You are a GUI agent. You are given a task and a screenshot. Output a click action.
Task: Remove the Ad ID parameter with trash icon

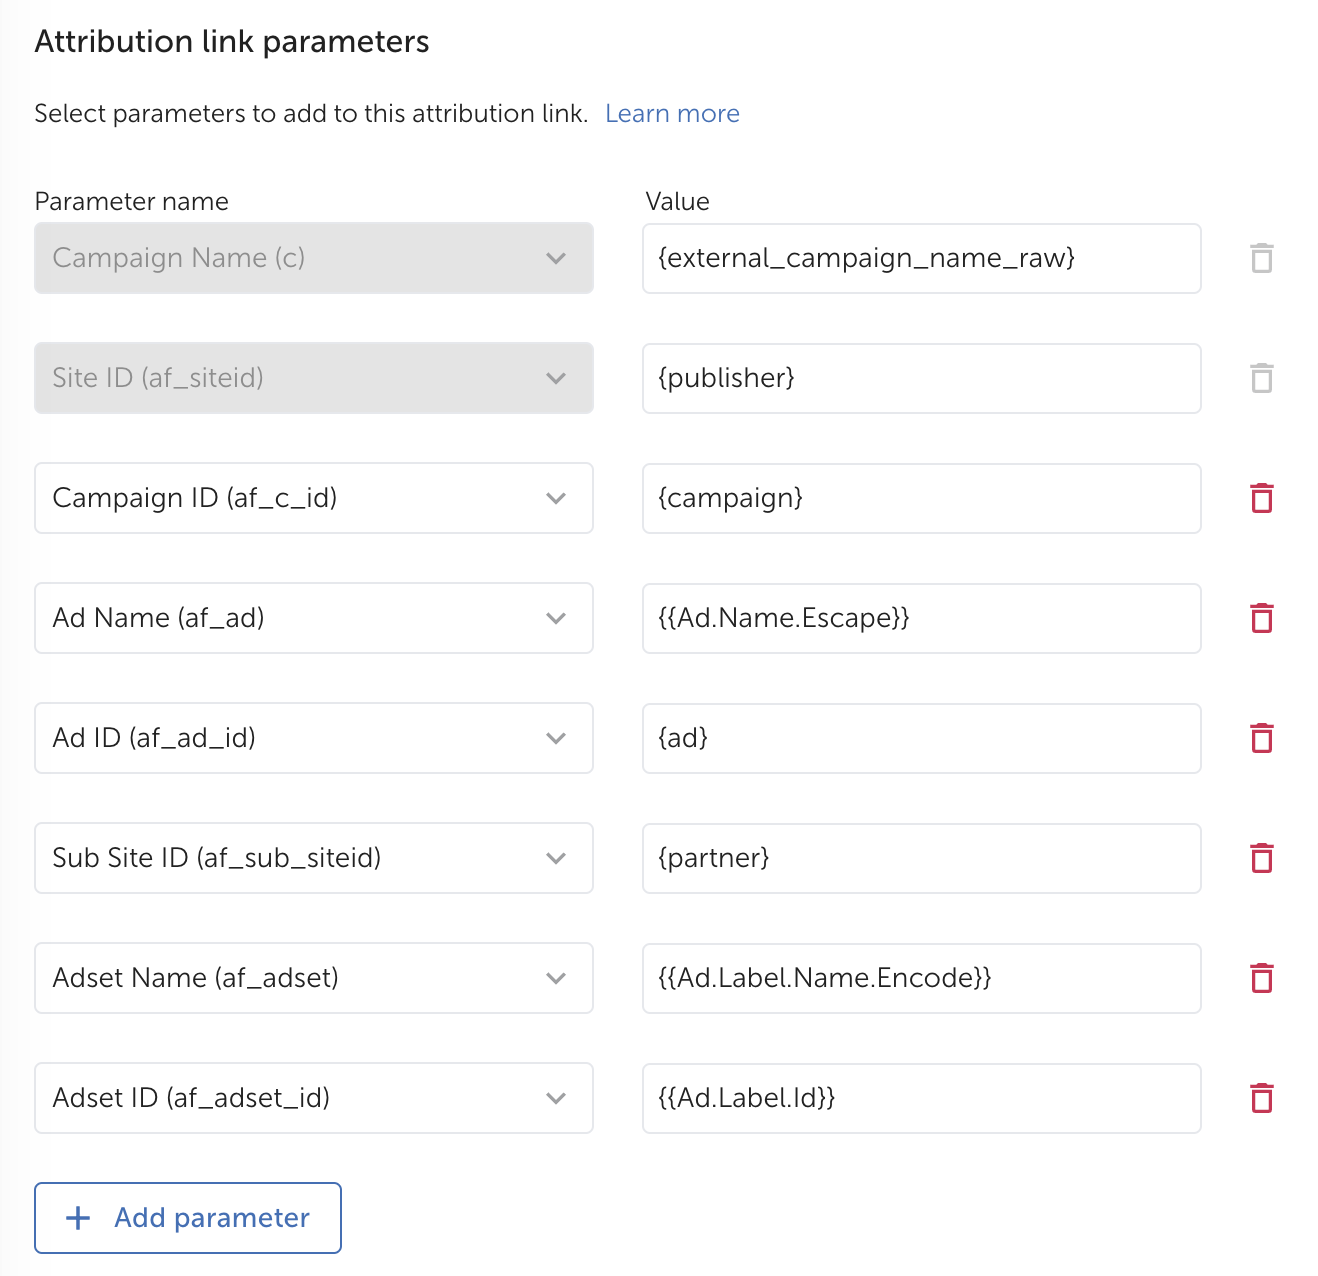click(x=1262, y=738)
